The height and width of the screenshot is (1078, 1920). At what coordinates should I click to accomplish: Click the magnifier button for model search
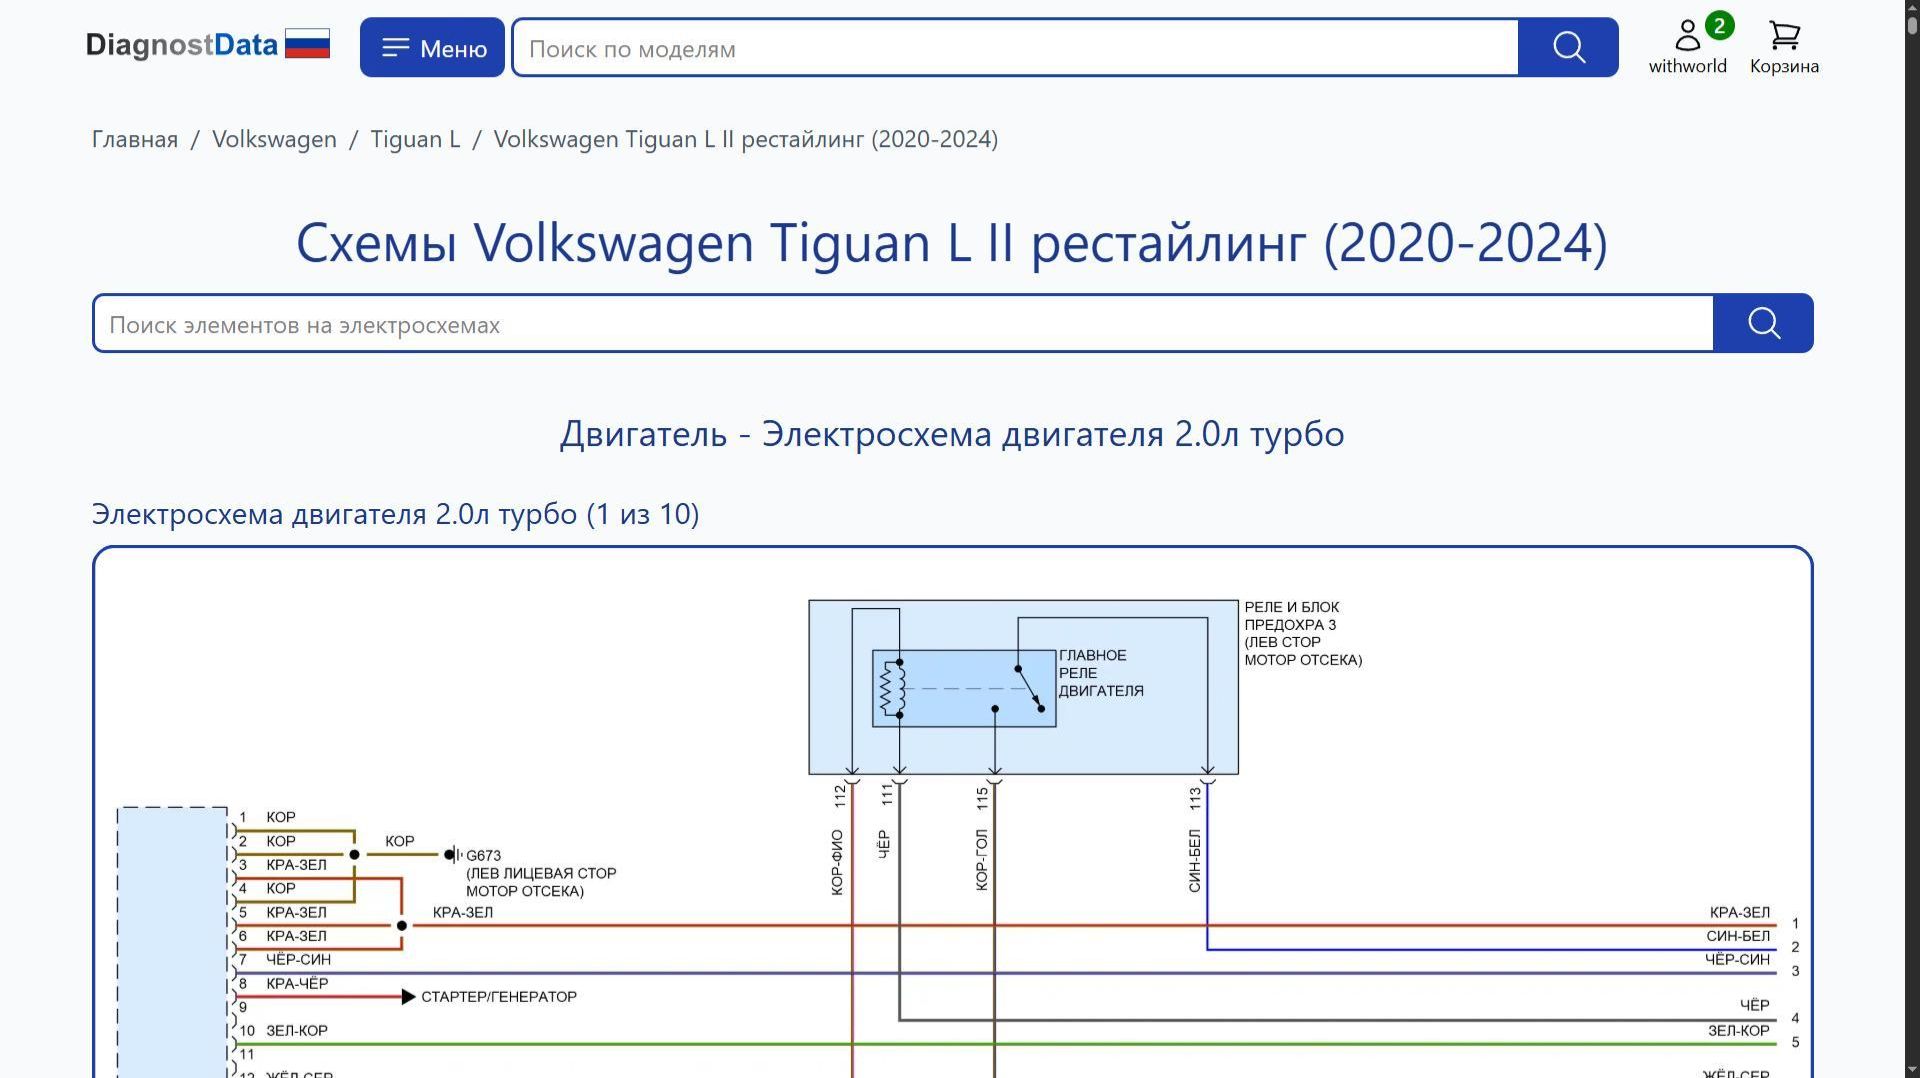tap(1568, 47)
